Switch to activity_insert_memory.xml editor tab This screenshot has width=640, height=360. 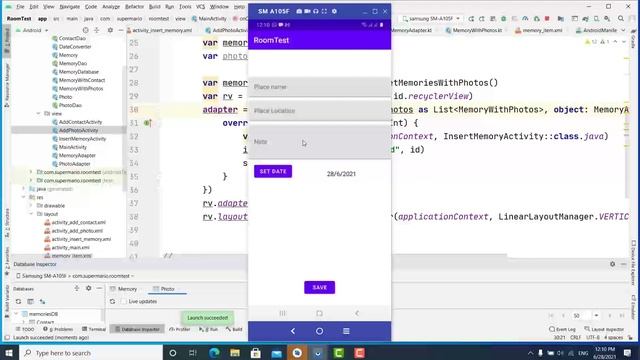coord(160,30)
